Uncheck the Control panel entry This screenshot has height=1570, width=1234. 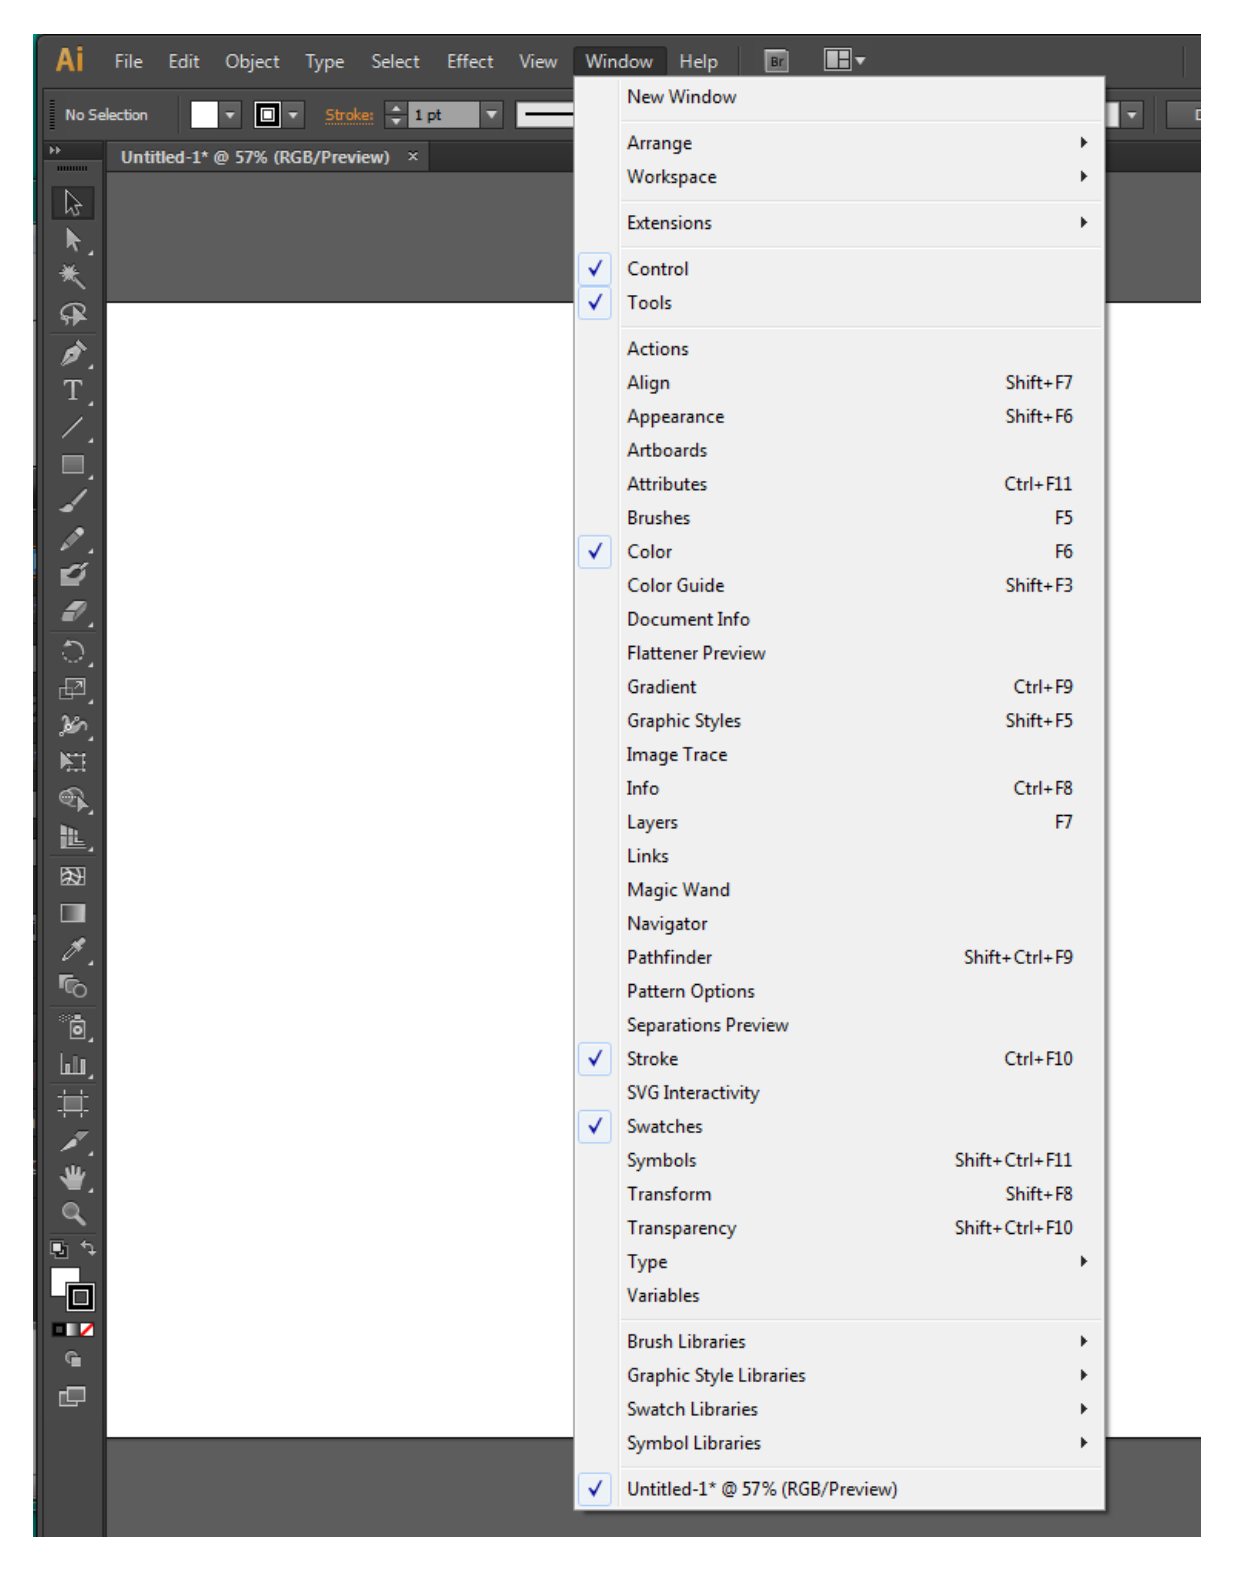click(x=840, y=269)
